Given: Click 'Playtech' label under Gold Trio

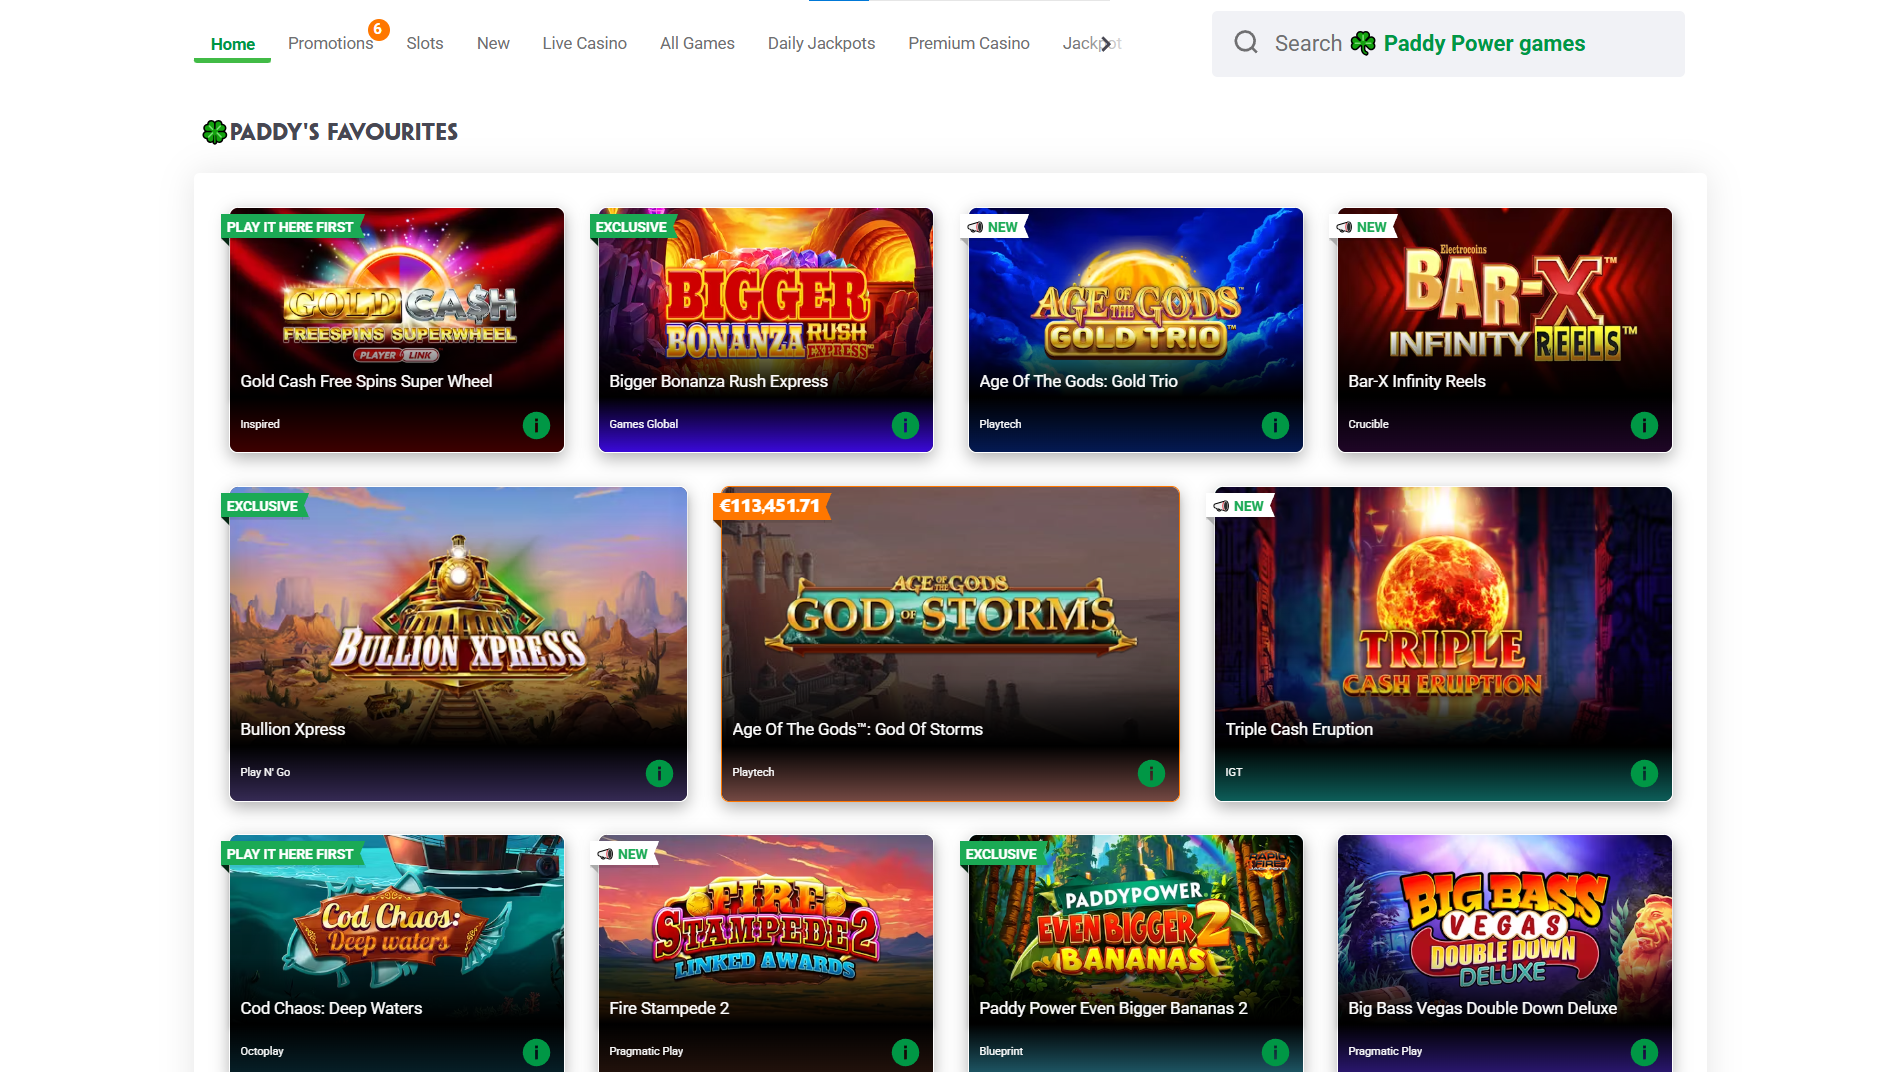Looking at the screenshot, I should click(1000, 424).
